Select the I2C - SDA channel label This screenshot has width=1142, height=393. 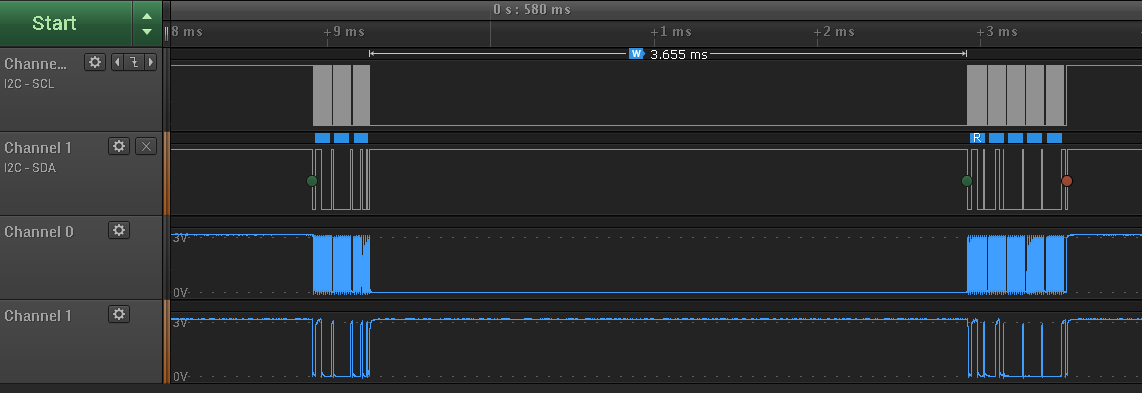pyautogui.click(x=30, y=168)
